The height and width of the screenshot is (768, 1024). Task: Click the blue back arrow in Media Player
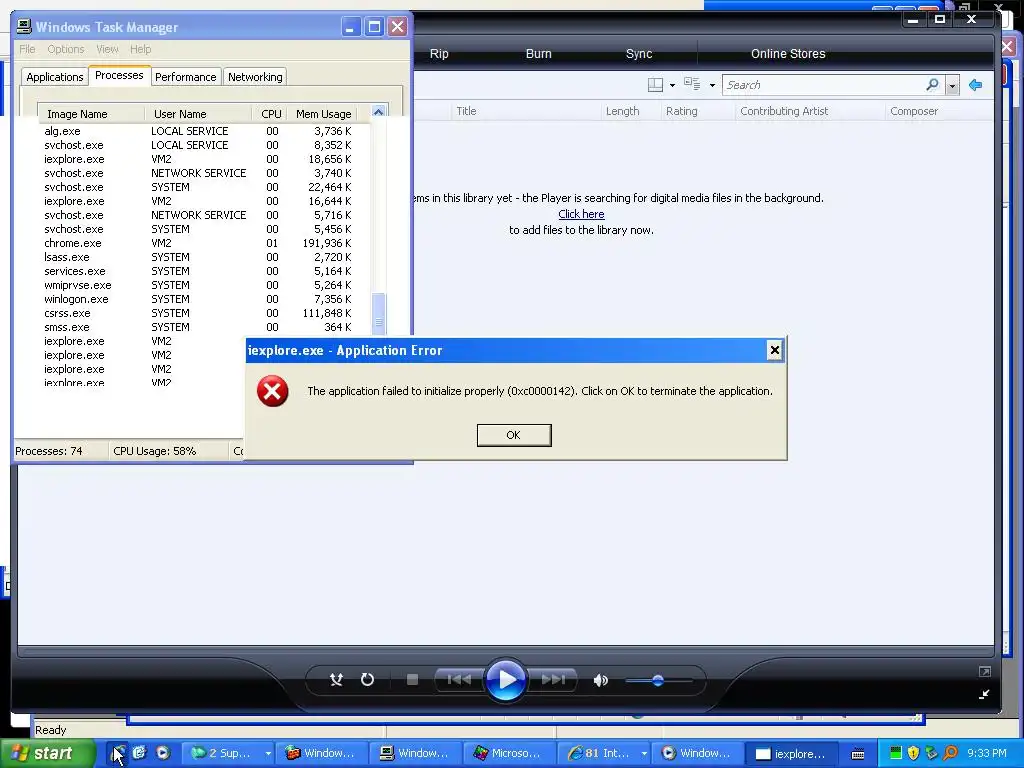coord(976,85)
